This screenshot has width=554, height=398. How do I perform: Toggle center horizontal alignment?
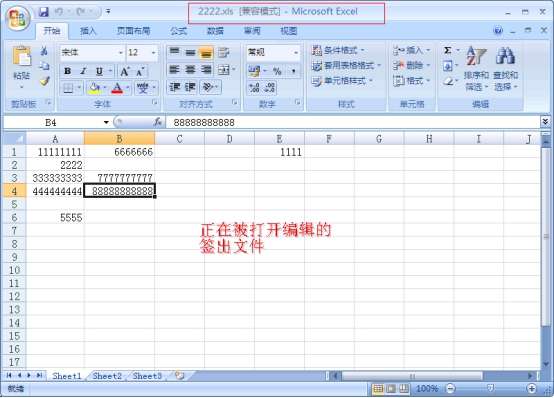(x=190, y=70)
